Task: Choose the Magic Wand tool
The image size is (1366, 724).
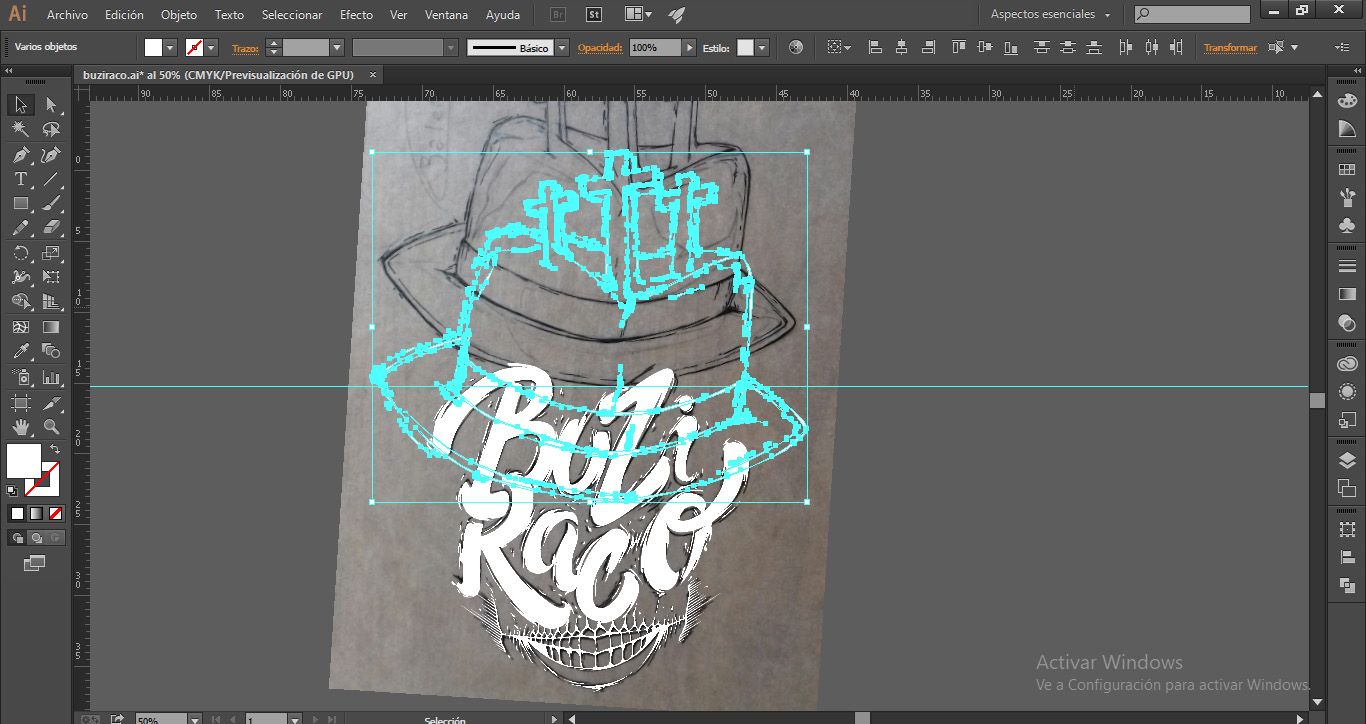Action: 20,129
